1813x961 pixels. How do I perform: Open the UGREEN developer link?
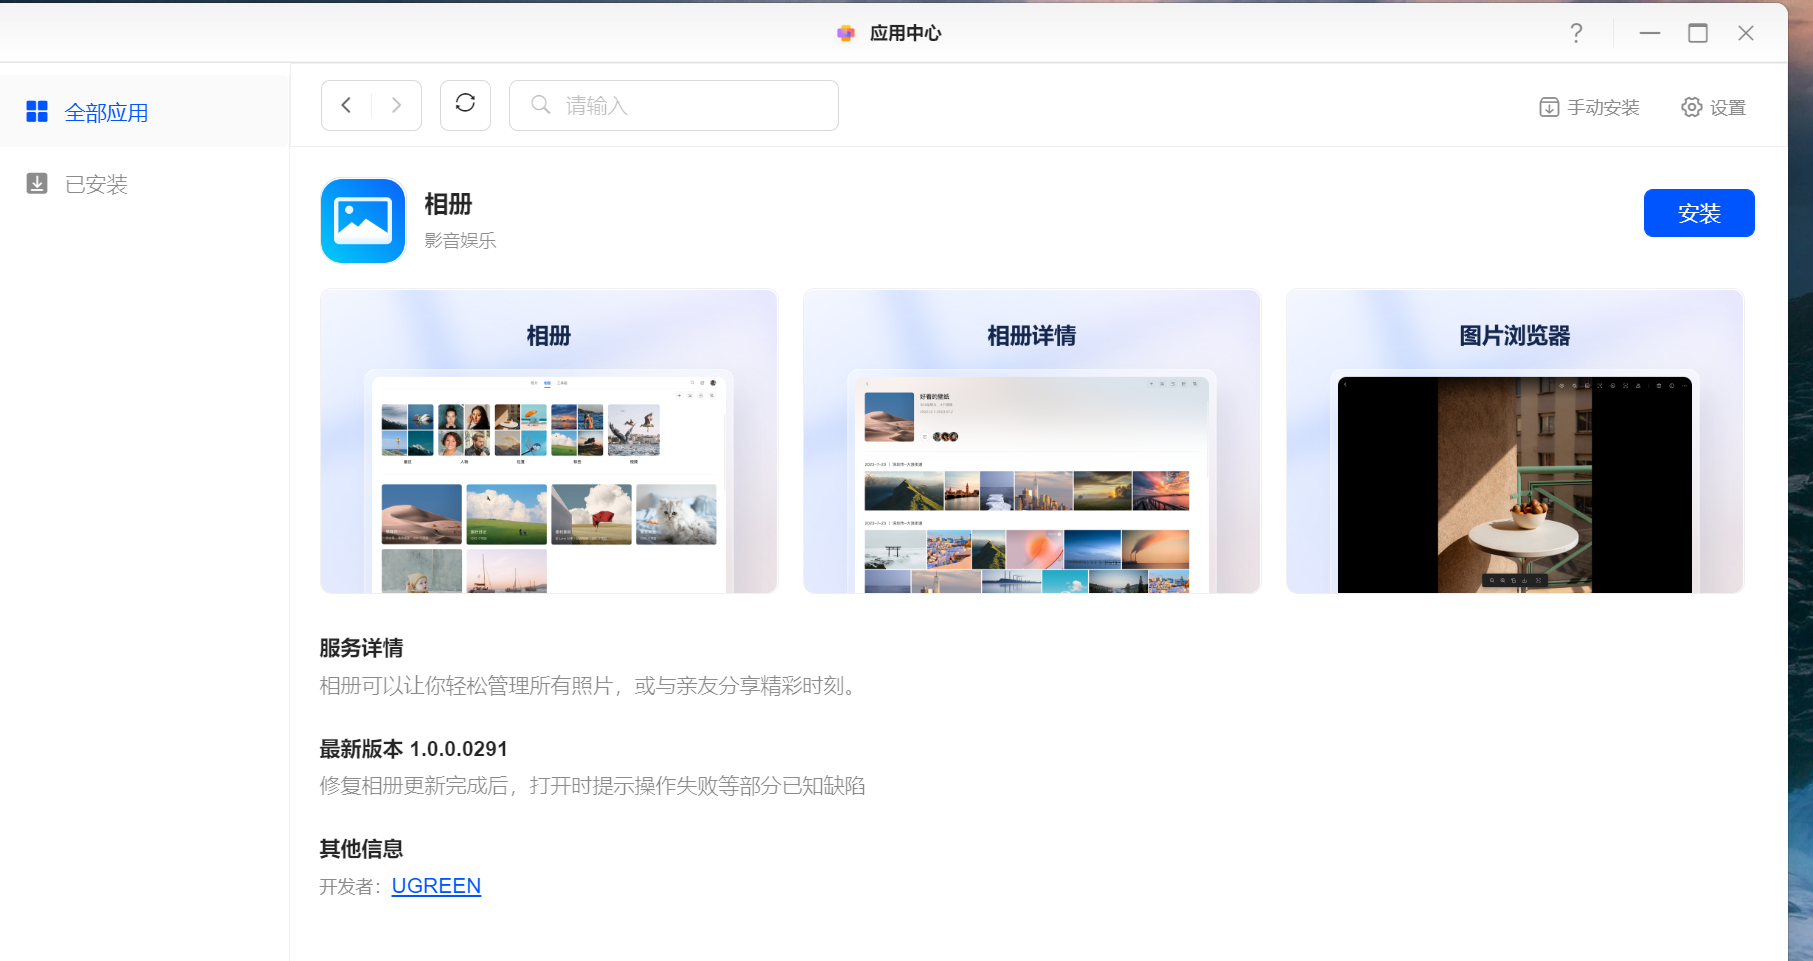(436, 886)
